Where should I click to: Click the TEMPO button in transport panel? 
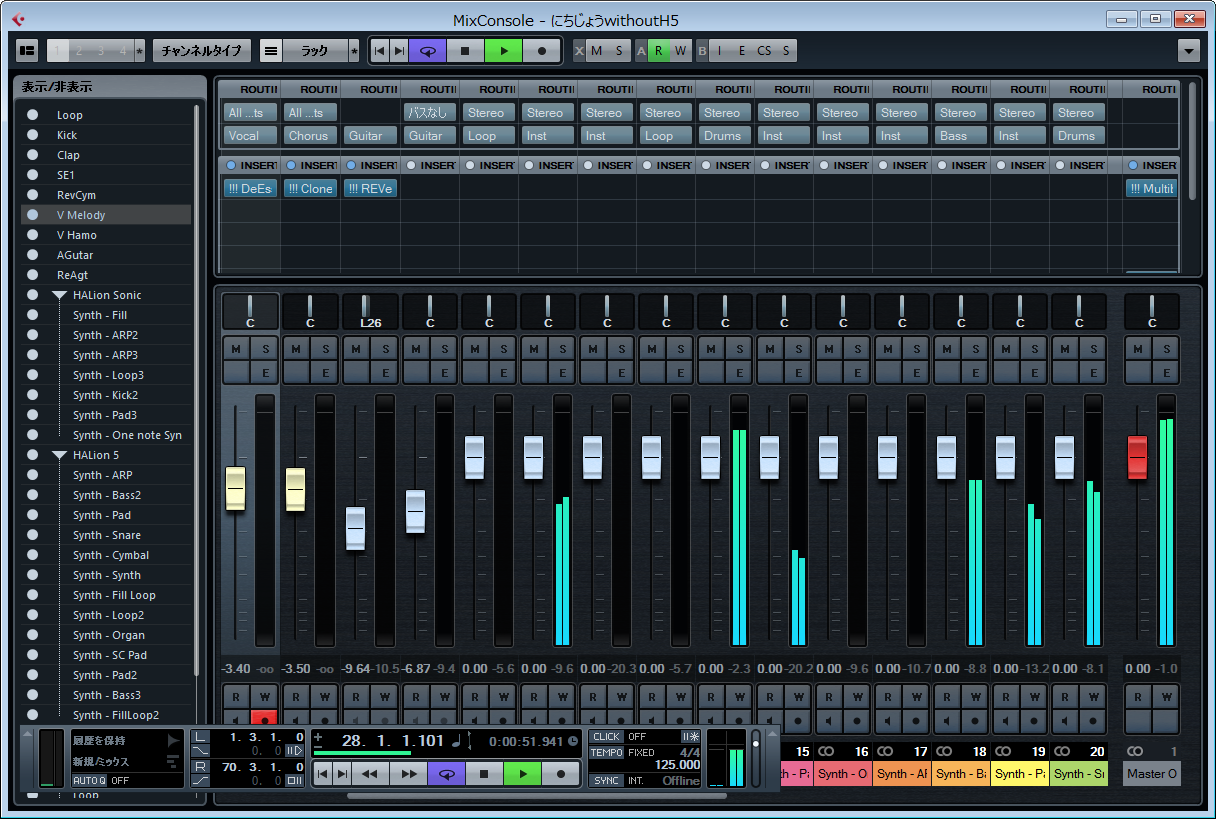pyautogui.click(x=606, y=752)
